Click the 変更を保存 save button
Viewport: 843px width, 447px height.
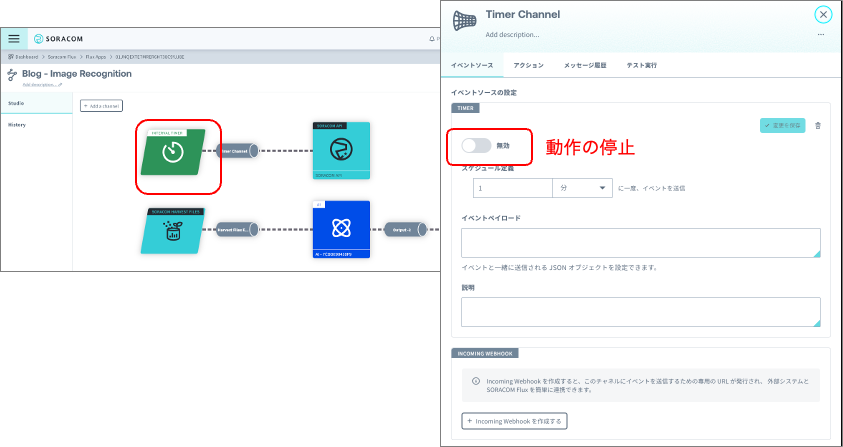[782, 126]
